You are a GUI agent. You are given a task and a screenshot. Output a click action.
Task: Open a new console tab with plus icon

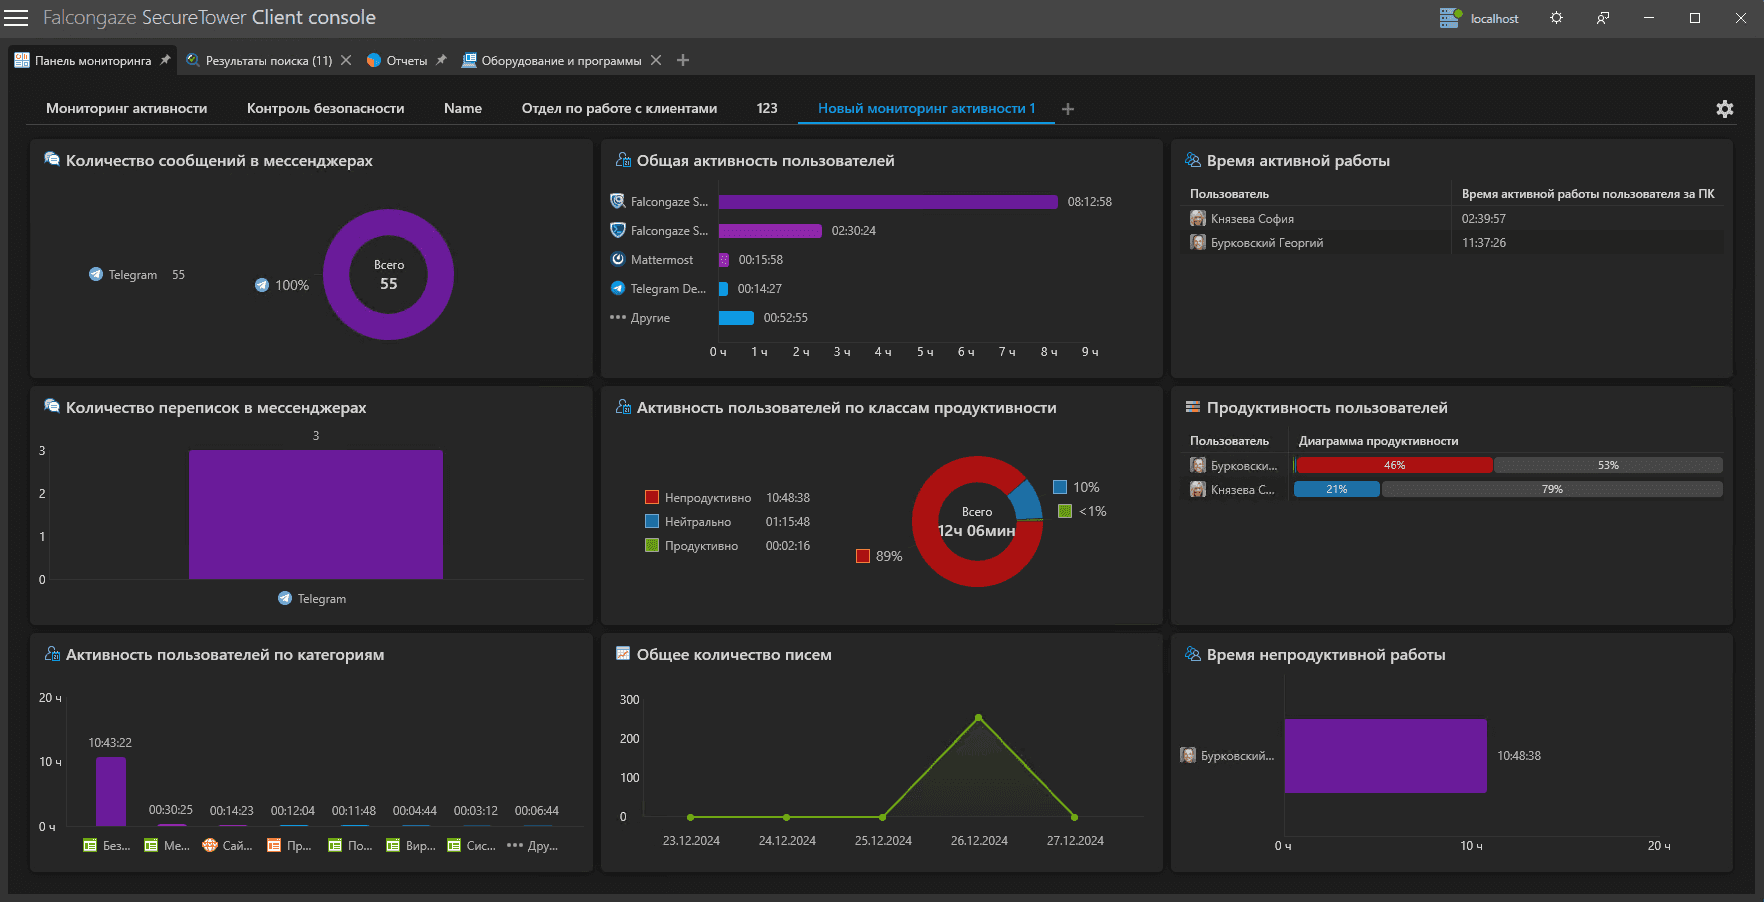[x=683, y=60]
